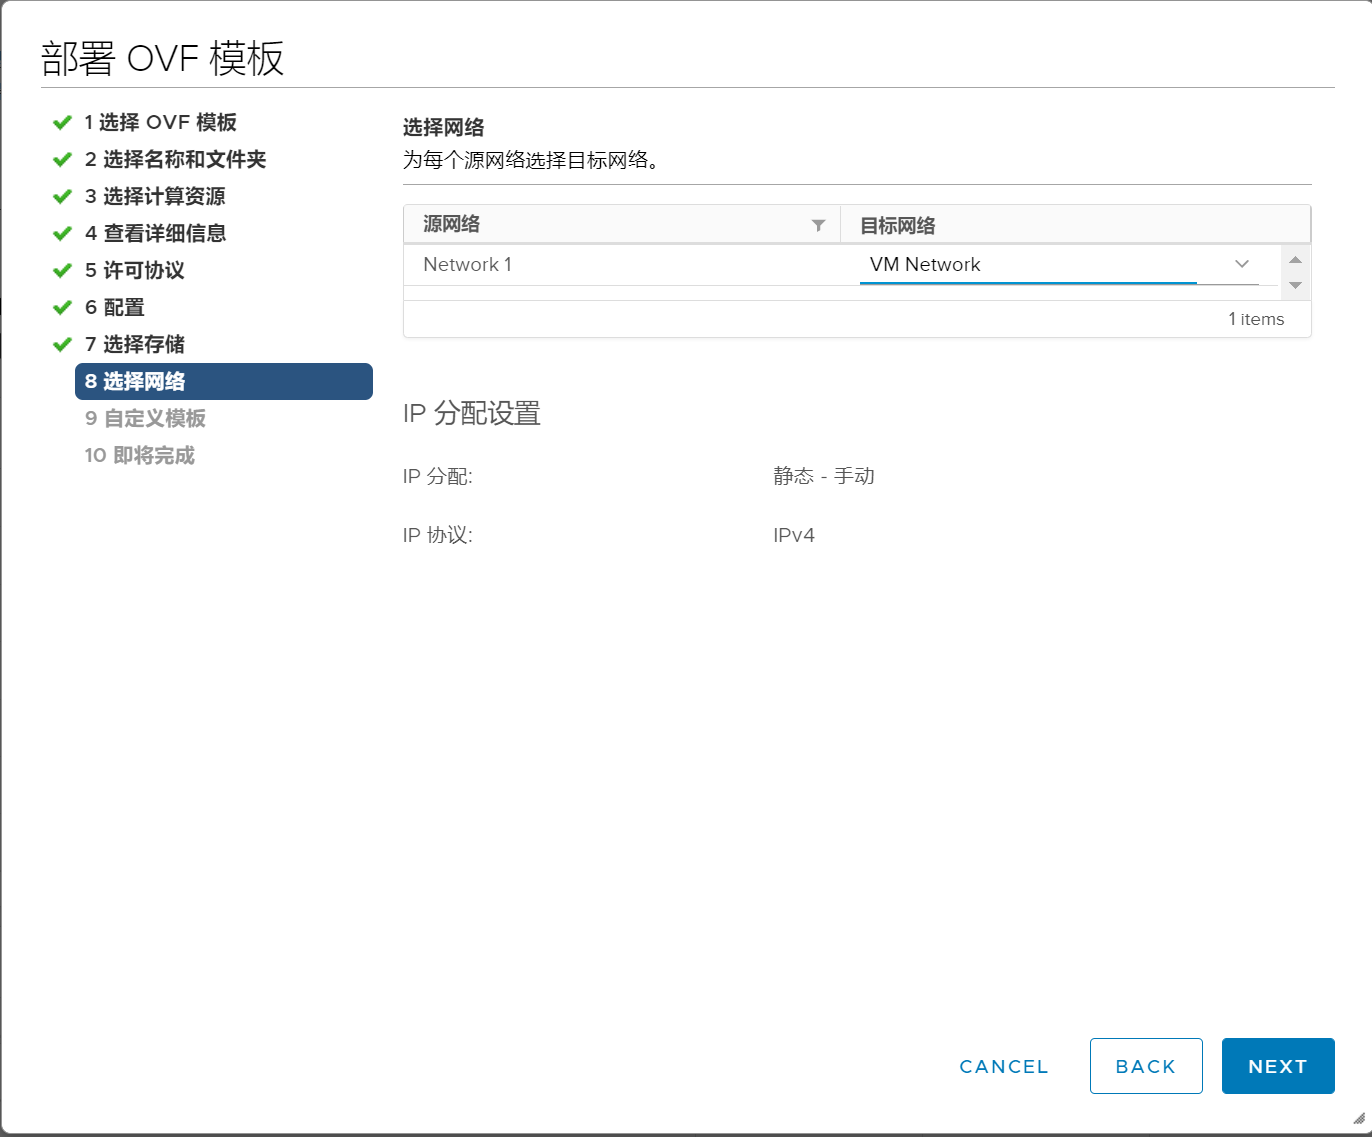The width and height of the screenshot is (1372, 1137).
Task: Click disabled step 10 即将完成
Action: [x=139, y=455]
